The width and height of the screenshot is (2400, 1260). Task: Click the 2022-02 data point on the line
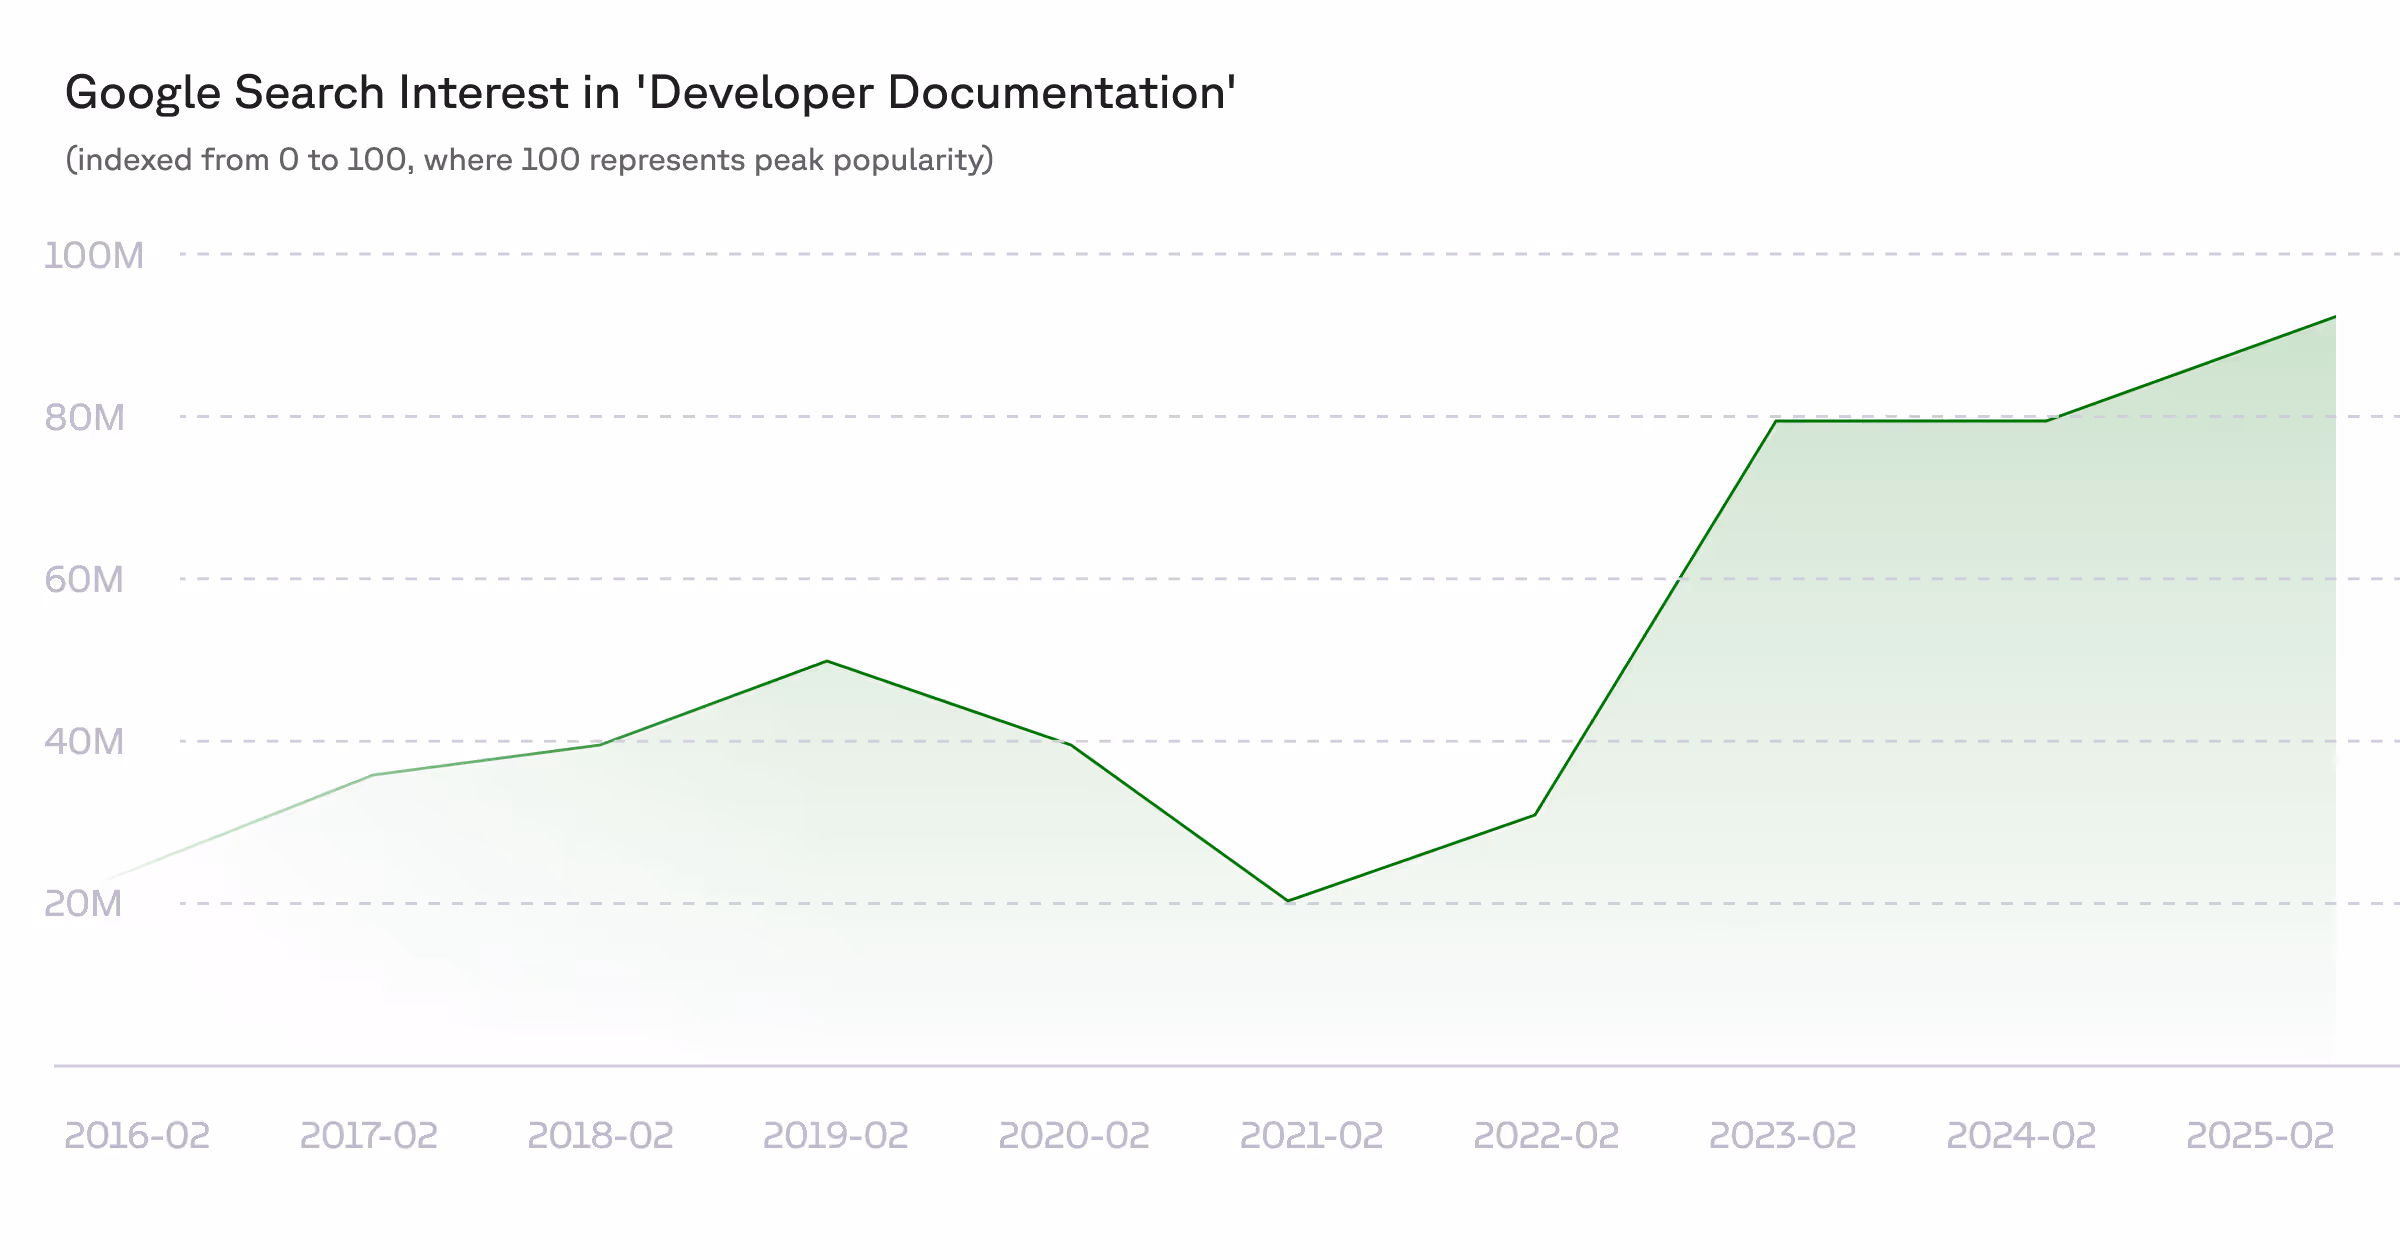click(x=1534, y=815)
